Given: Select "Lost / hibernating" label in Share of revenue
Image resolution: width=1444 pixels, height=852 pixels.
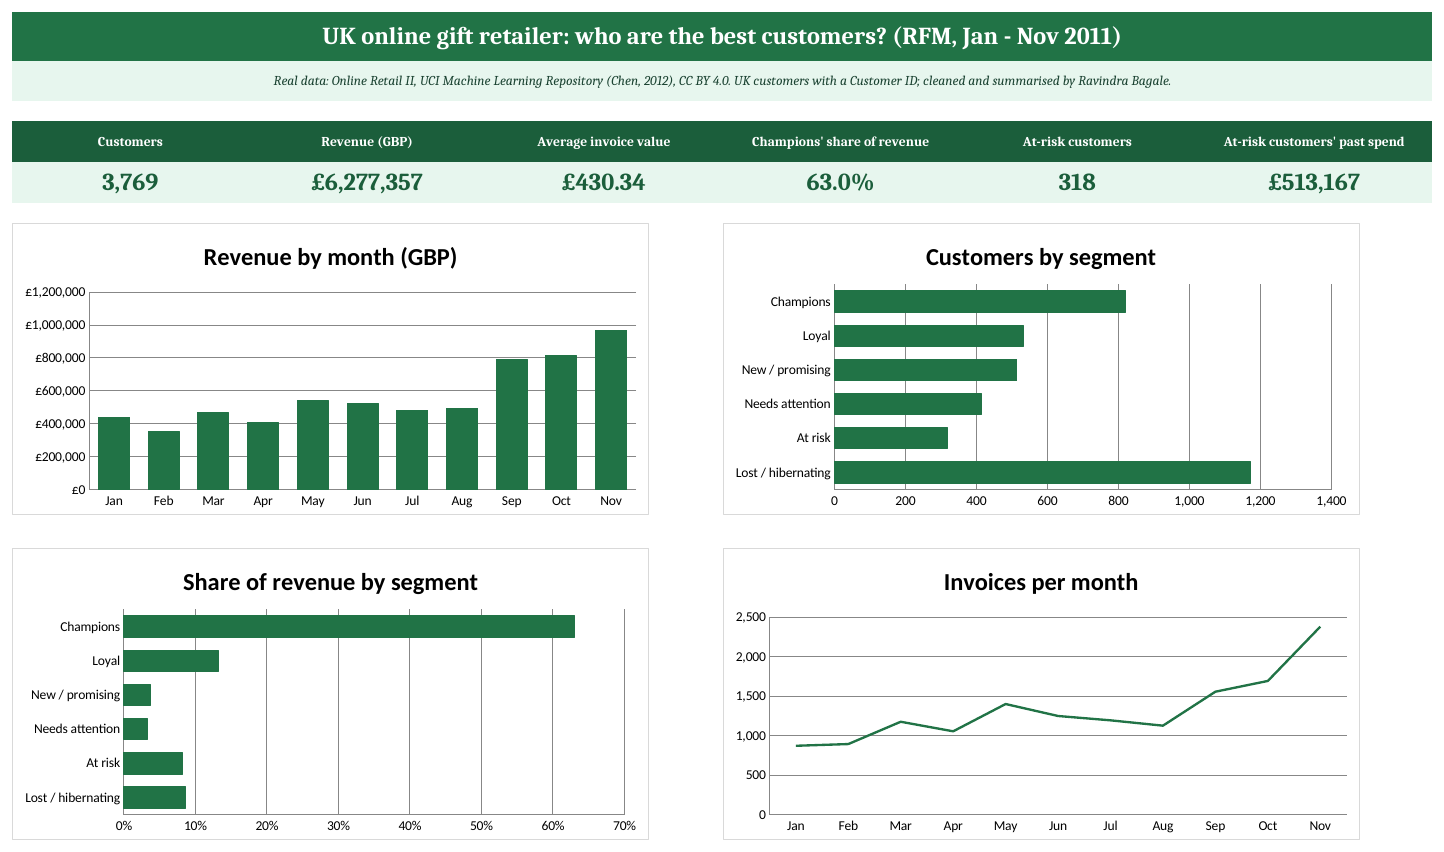Looking at the screenshot, I should (x=72, y=798).
